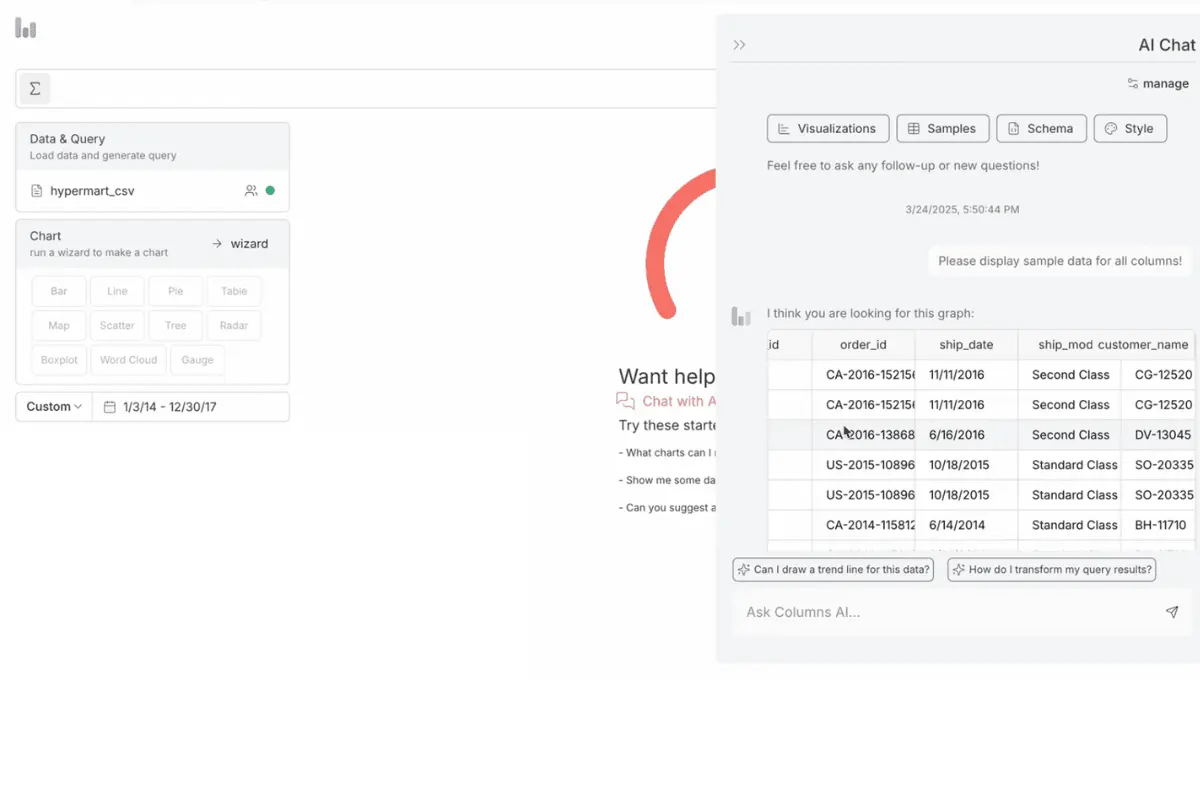Open the hypermart_csv data file
This screenshot has width=1200, height=800.
coord(92,190)
